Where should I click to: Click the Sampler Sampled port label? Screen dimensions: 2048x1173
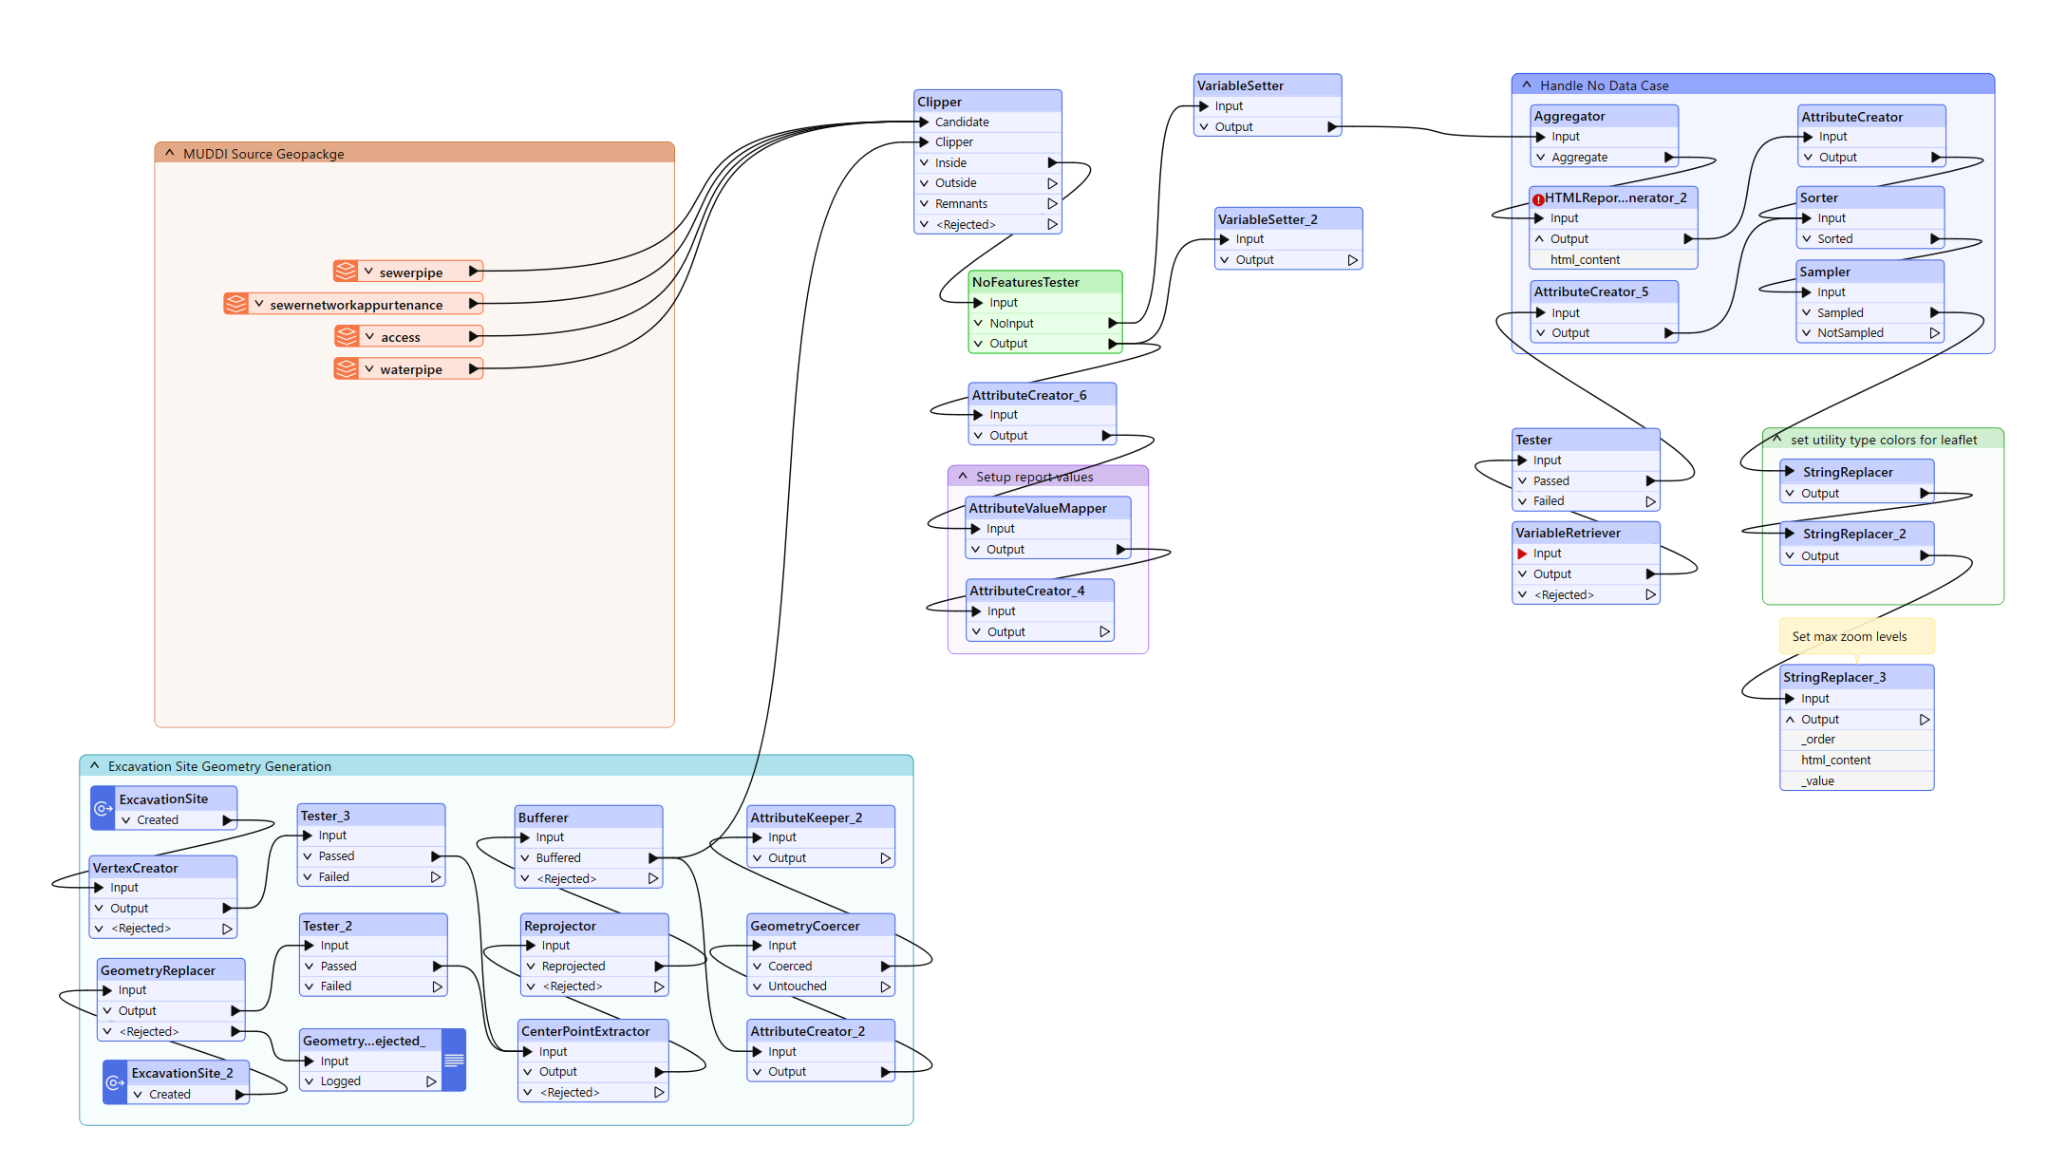[1840, 313]
